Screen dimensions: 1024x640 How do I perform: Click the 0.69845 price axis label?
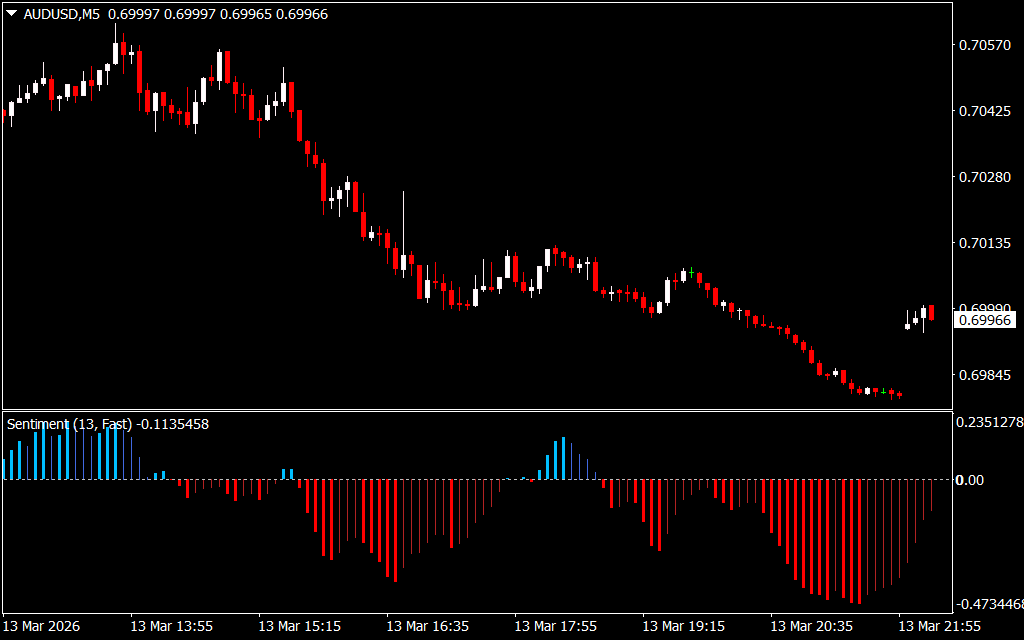point(984,375)
